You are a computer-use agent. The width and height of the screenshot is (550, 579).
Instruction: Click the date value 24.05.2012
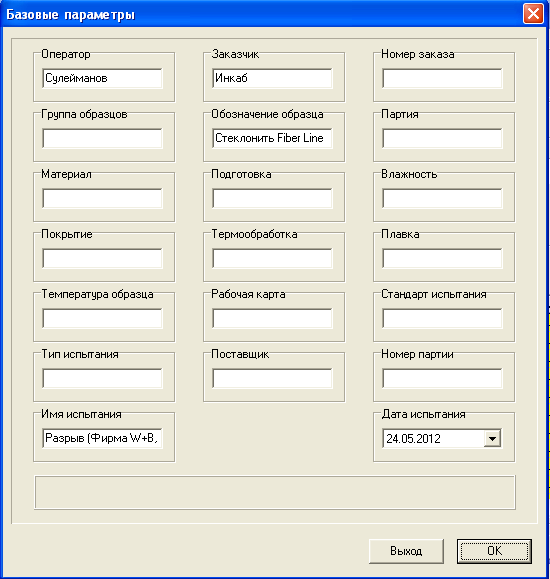413,439
